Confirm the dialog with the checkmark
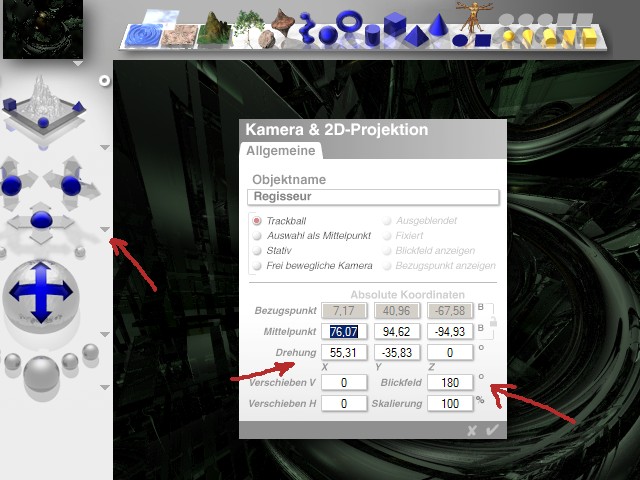The image size is (640, 480). (493, 430)
